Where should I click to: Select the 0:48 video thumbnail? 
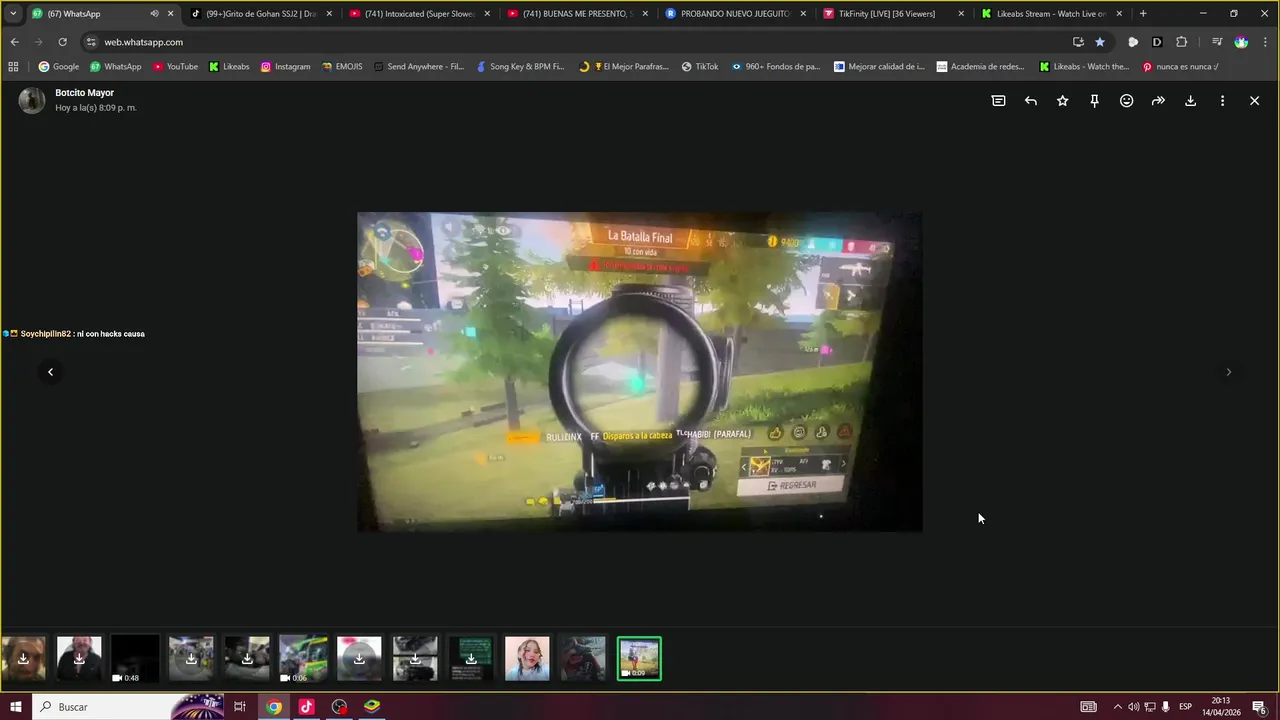pos(135,659)
